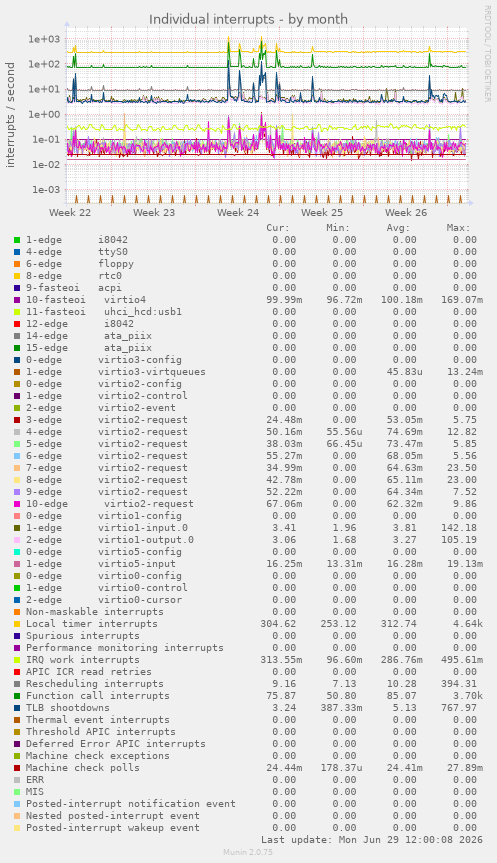Click the 'Week 24' x-axis label
Screen dimensions: 497x863
238,212
